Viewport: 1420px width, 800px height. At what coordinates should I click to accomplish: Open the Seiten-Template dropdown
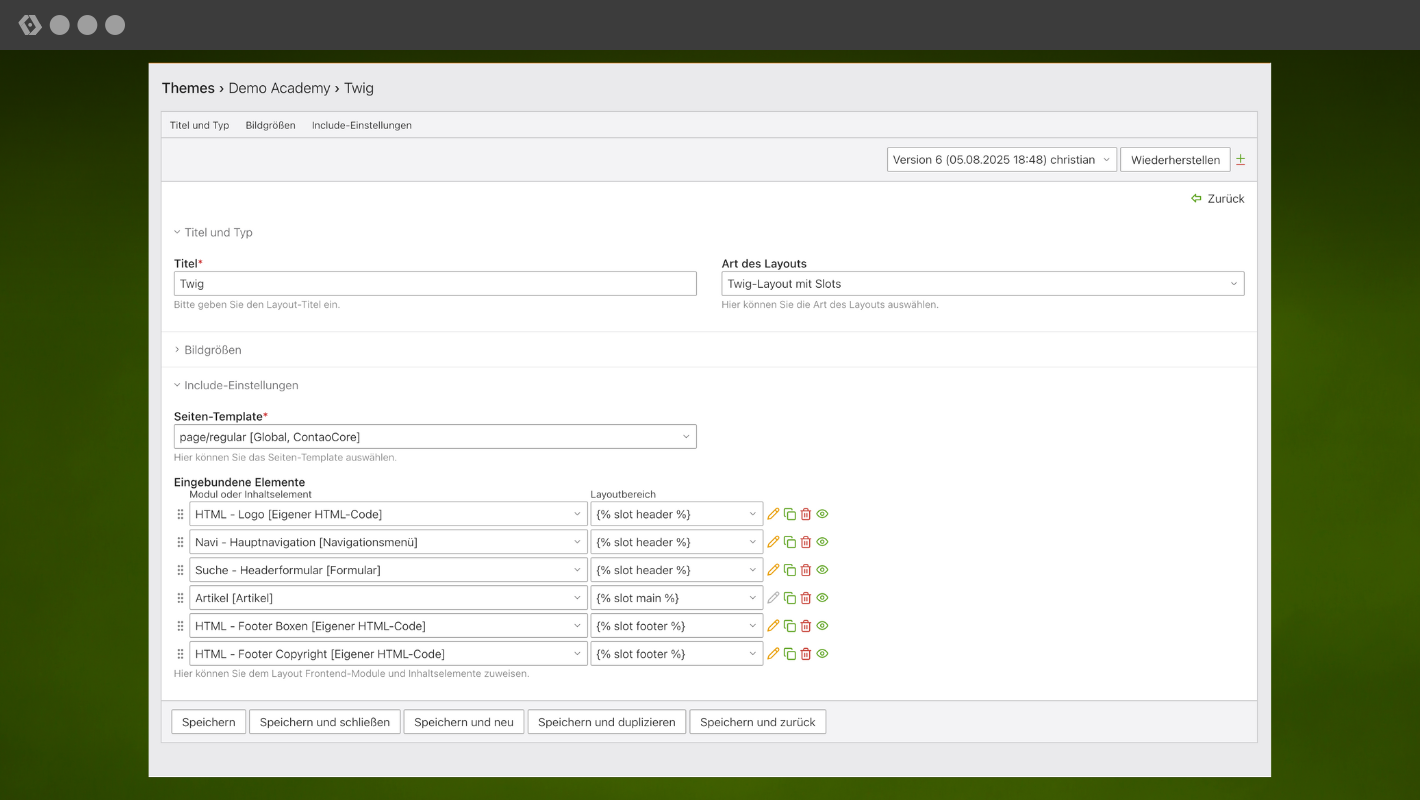click(x=434, y=437)
